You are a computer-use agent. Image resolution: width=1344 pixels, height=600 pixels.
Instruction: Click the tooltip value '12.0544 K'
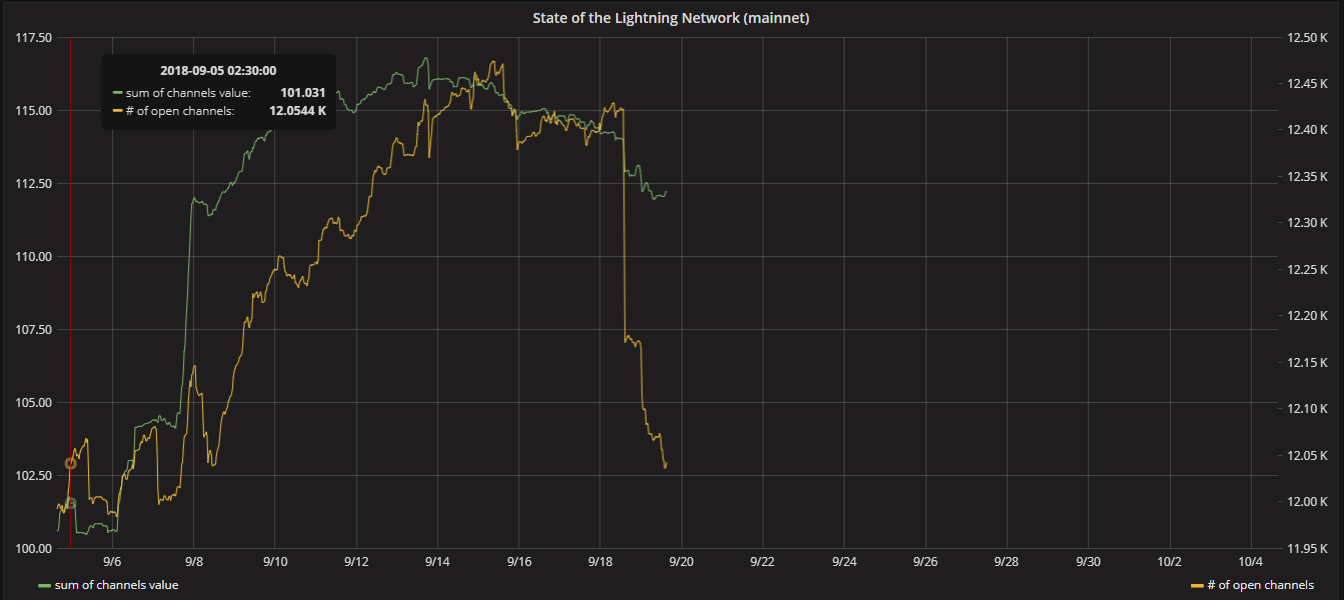tap(298, 111)
